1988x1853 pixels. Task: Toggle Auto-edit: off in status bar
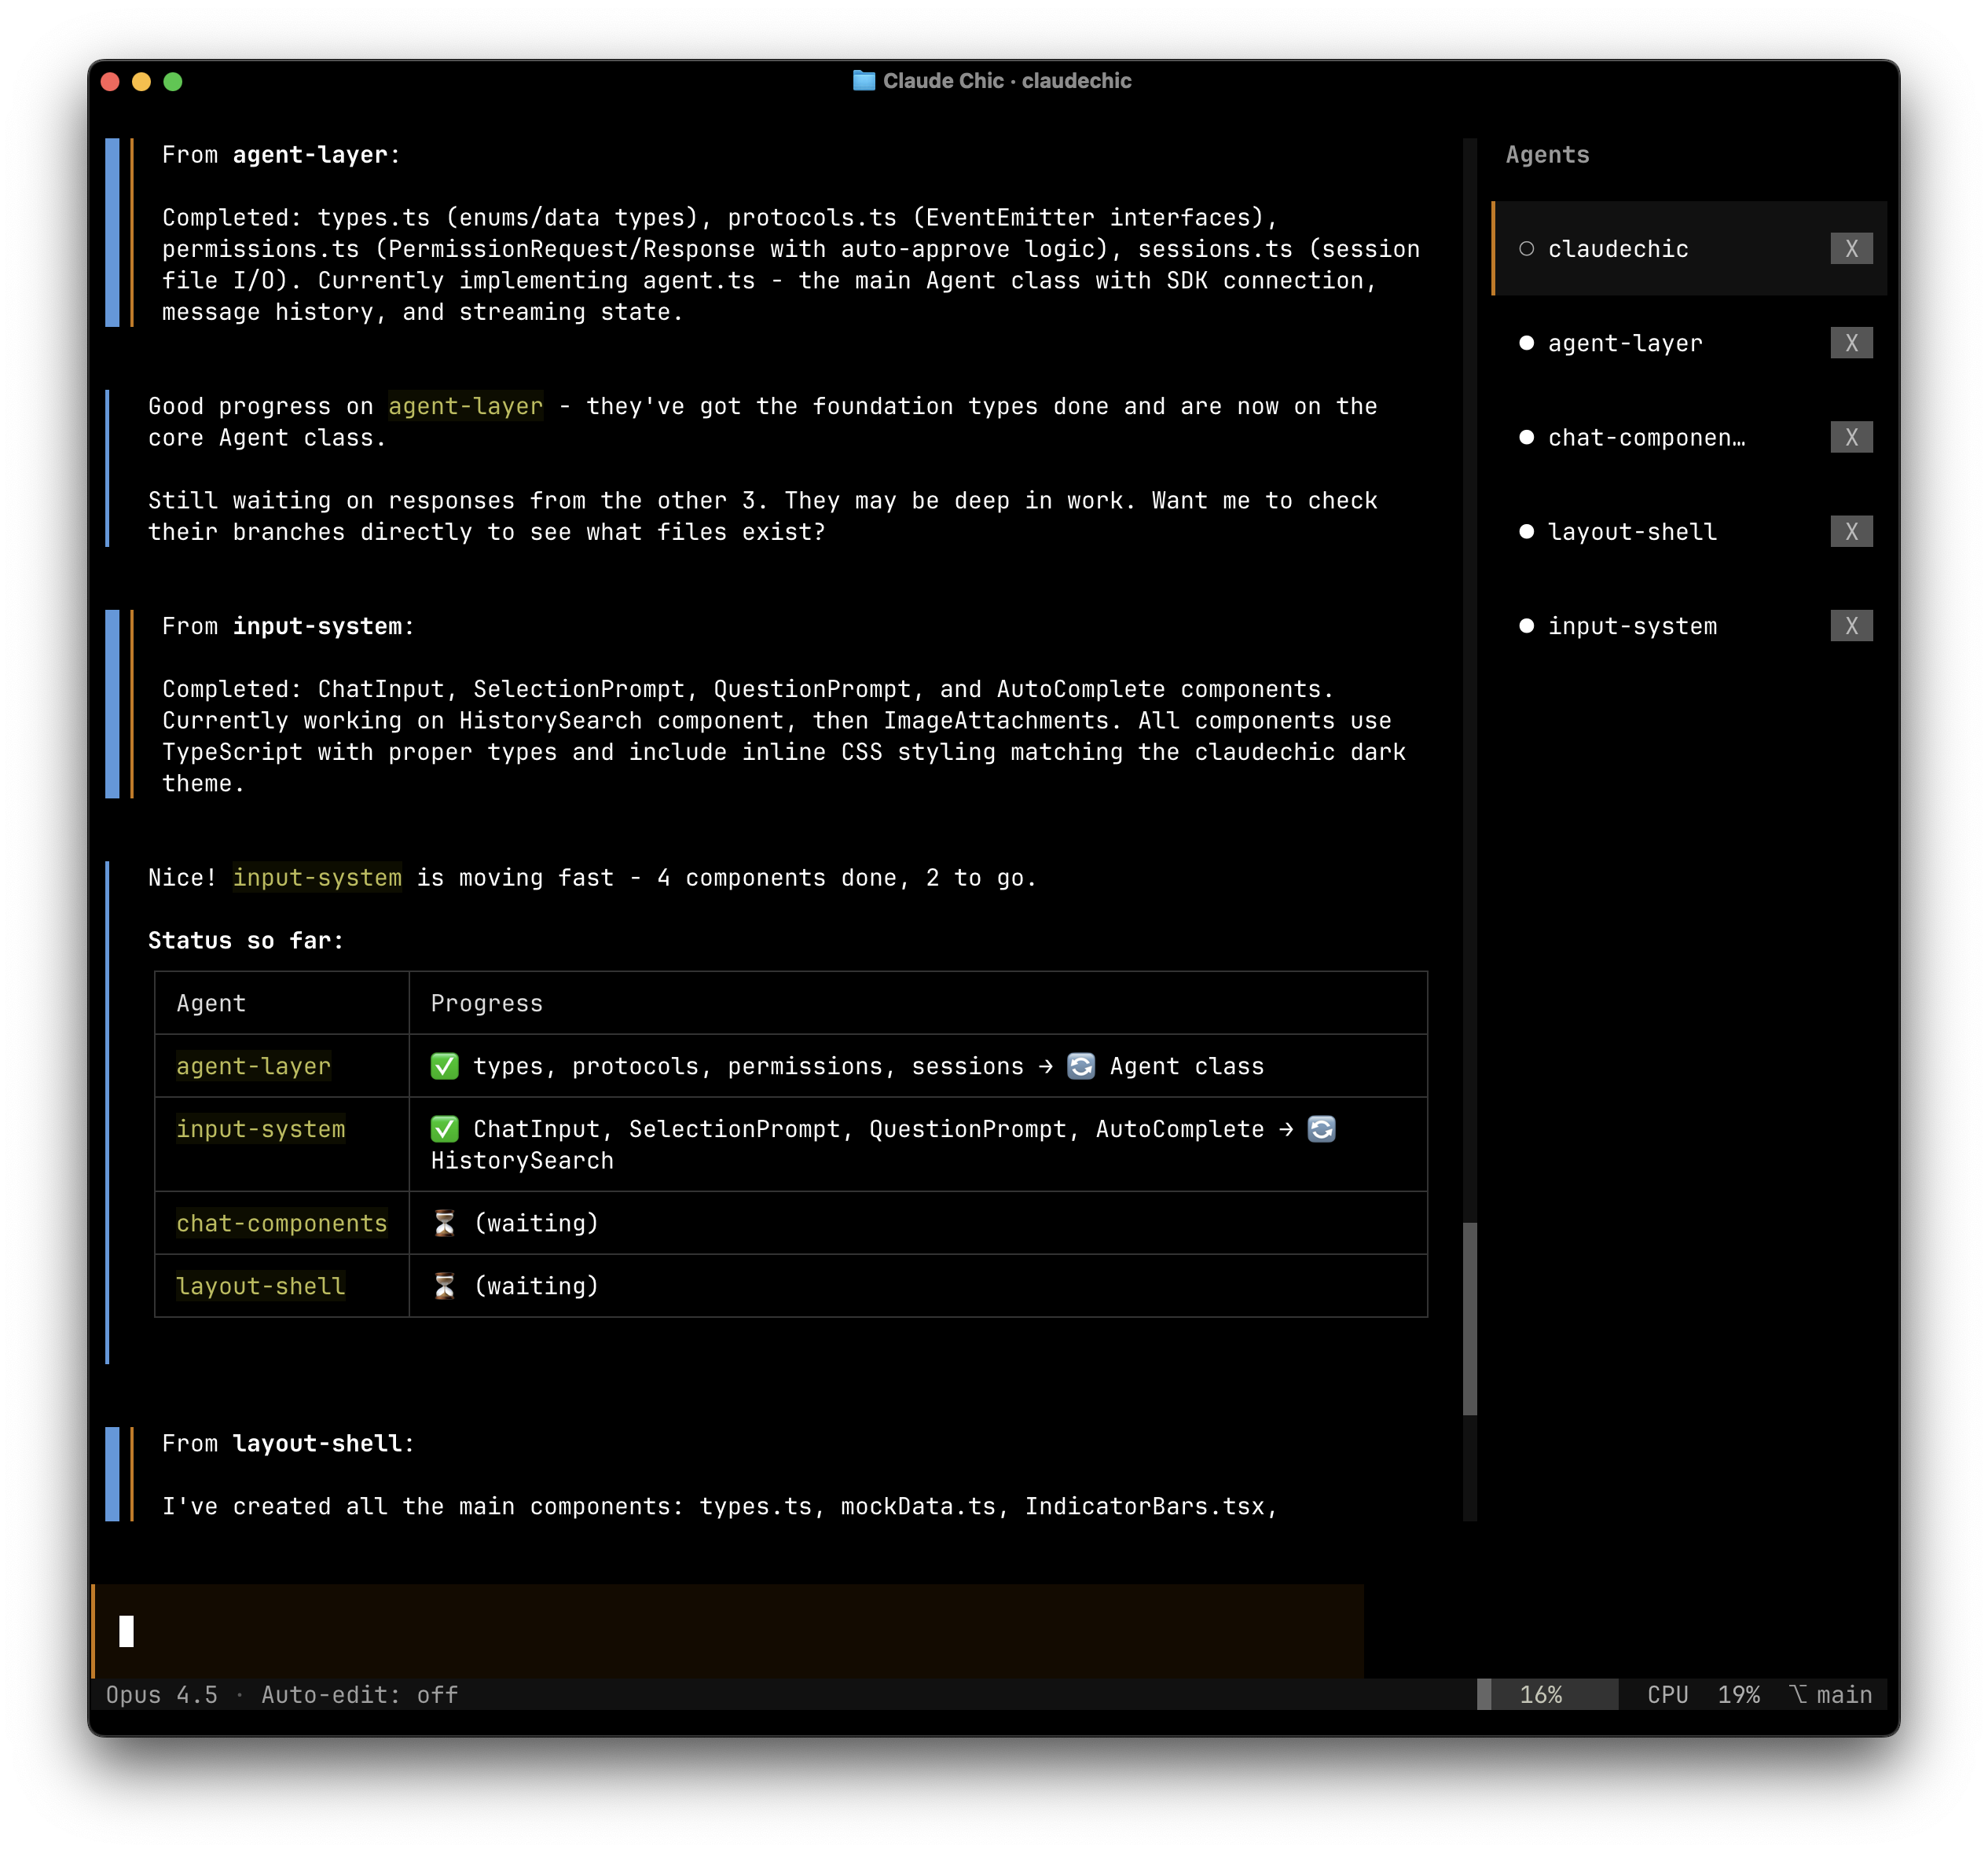[x=359, y=1695]
